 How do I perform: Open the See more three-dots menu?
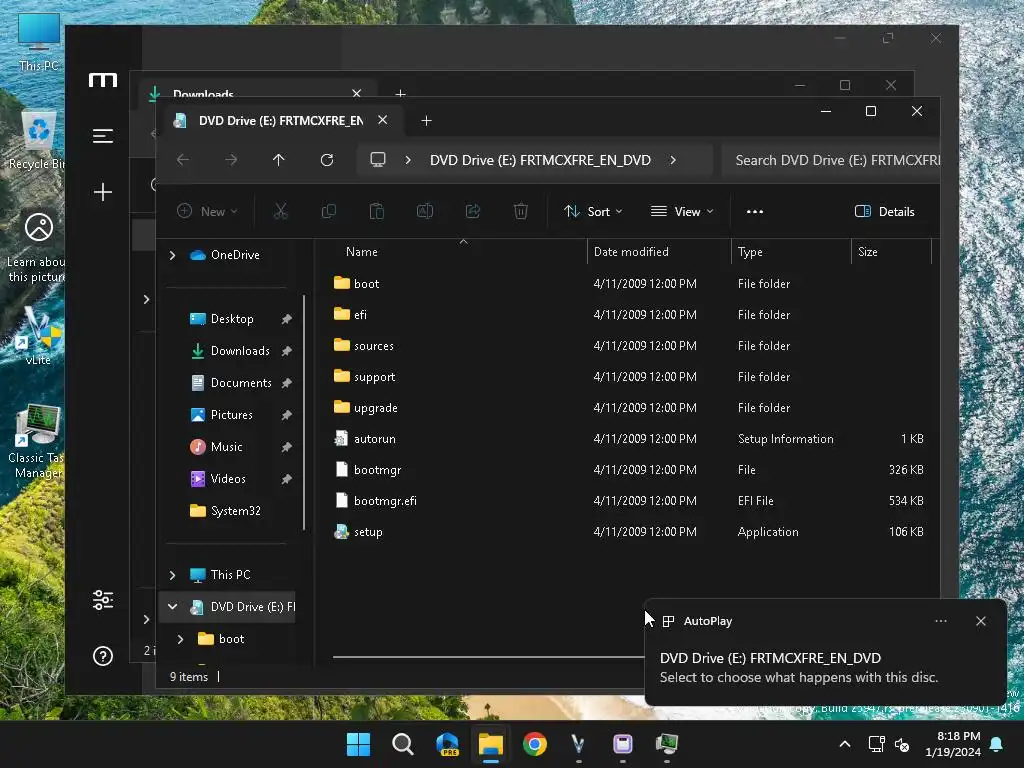click(x=755, y=212)
